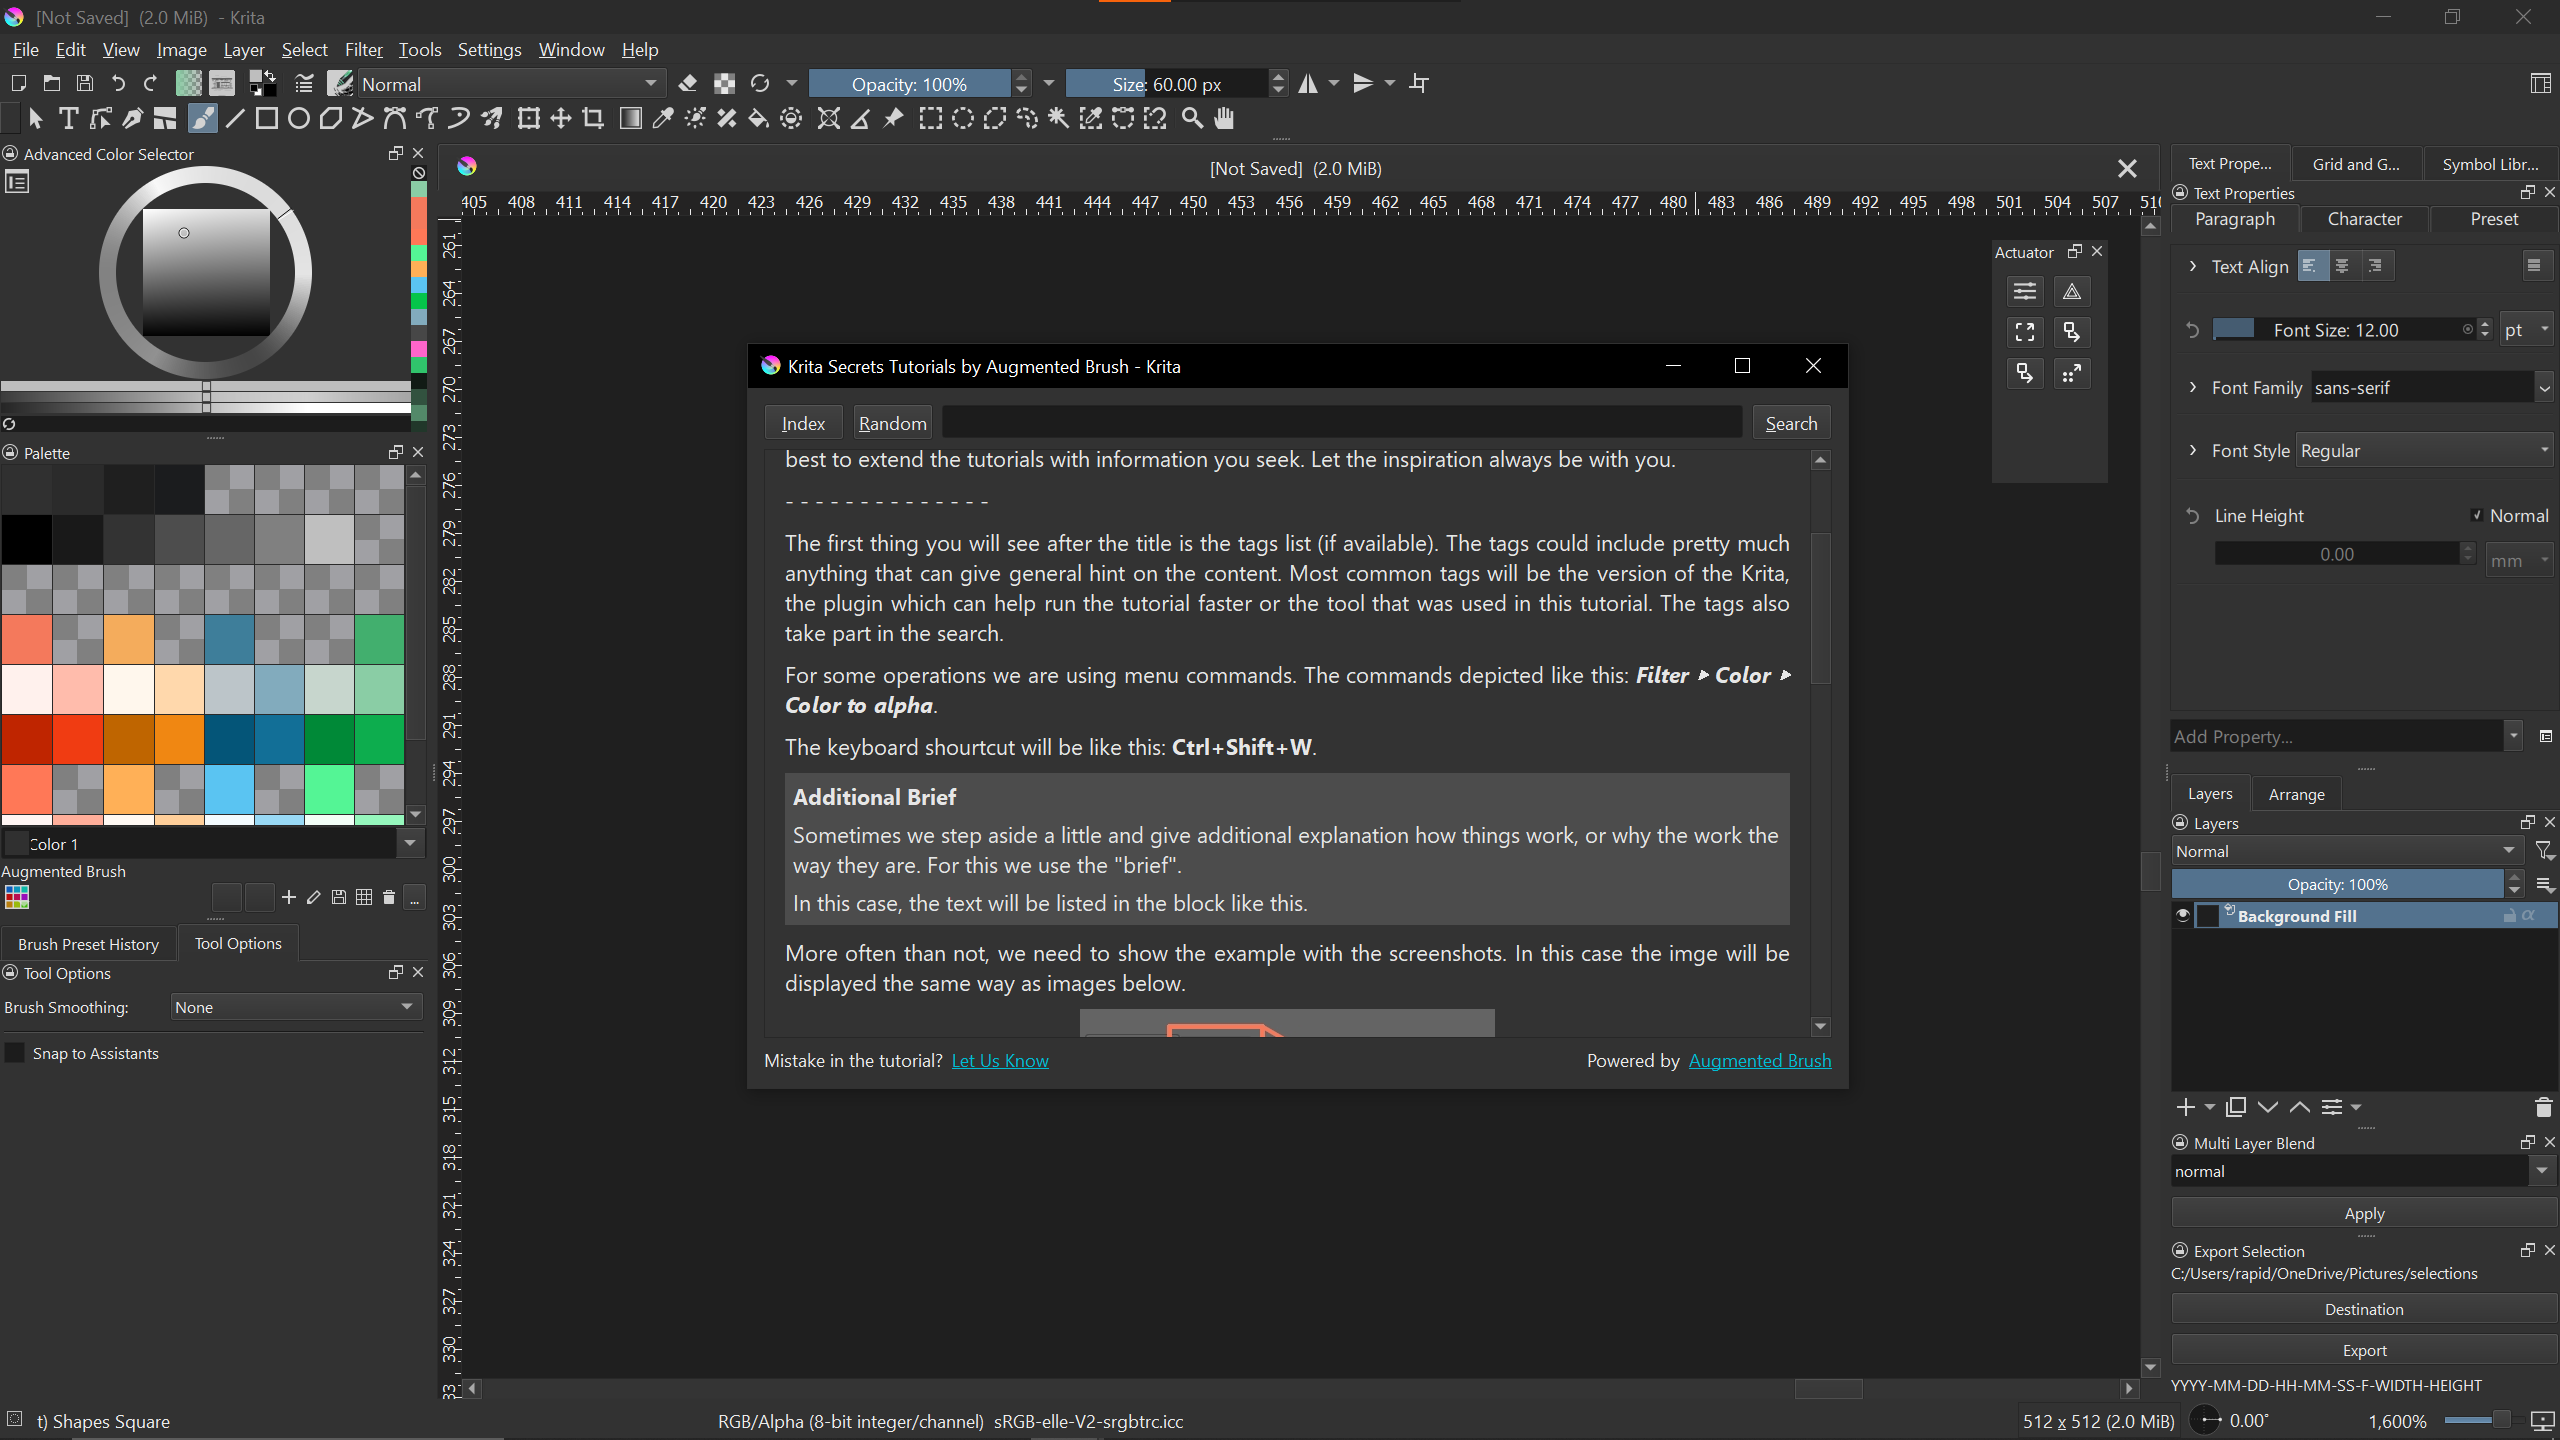This screenshot has height=1440, width=2560.
Task: Open Brush Smoothing dropdown
Action: (295, 1007)
